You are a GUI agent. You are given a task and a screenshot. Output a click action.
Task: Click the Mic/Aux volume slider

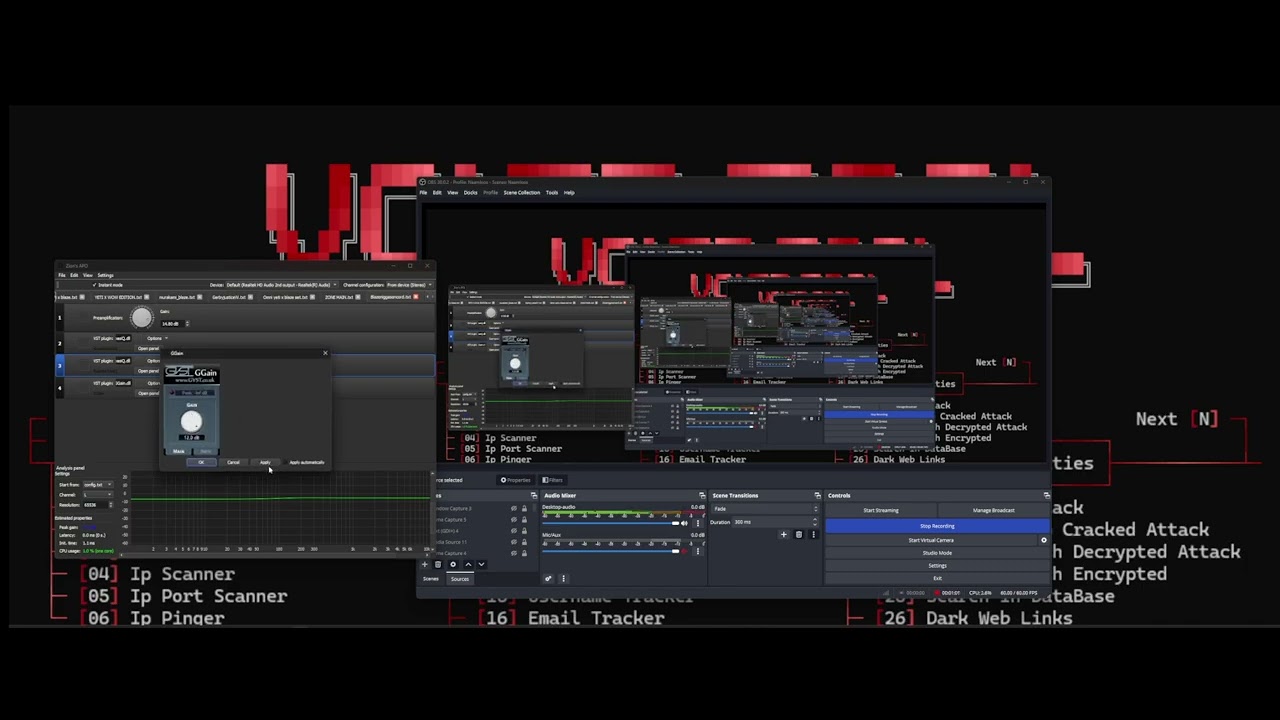click(610, 551)
